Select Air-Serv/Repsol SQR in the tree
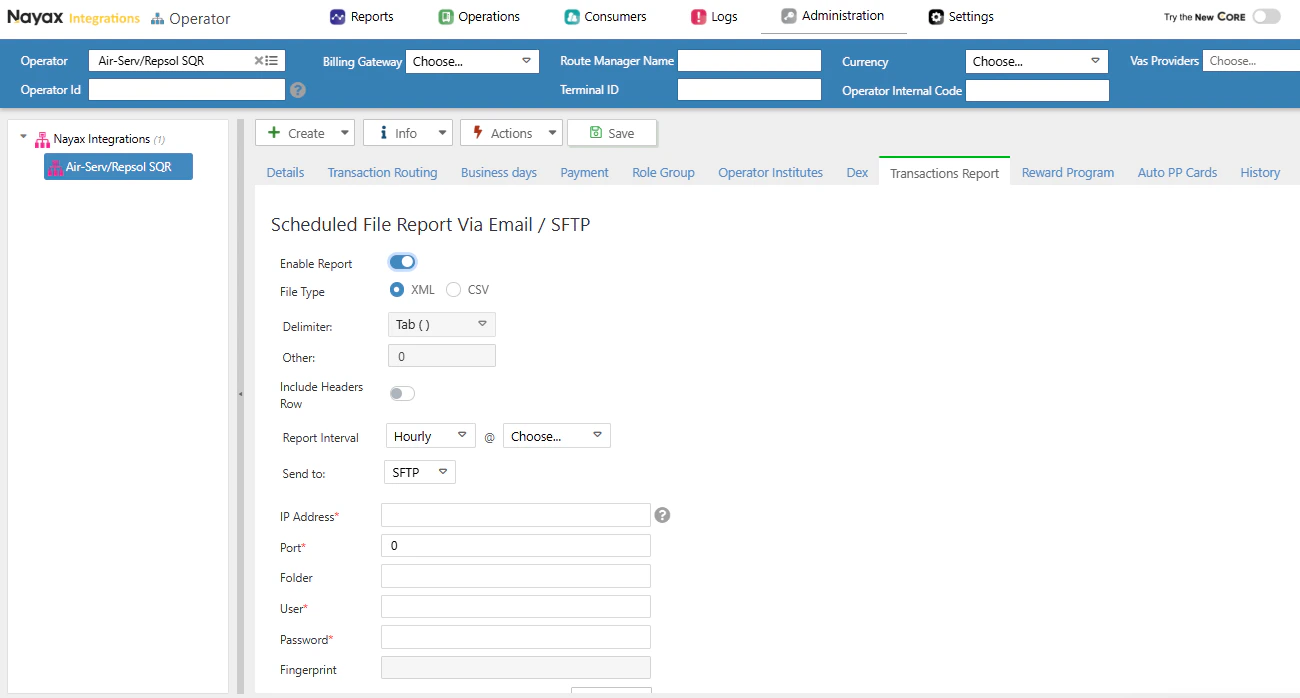Viewport: 1300px width, 698px height. click(118, 167)
